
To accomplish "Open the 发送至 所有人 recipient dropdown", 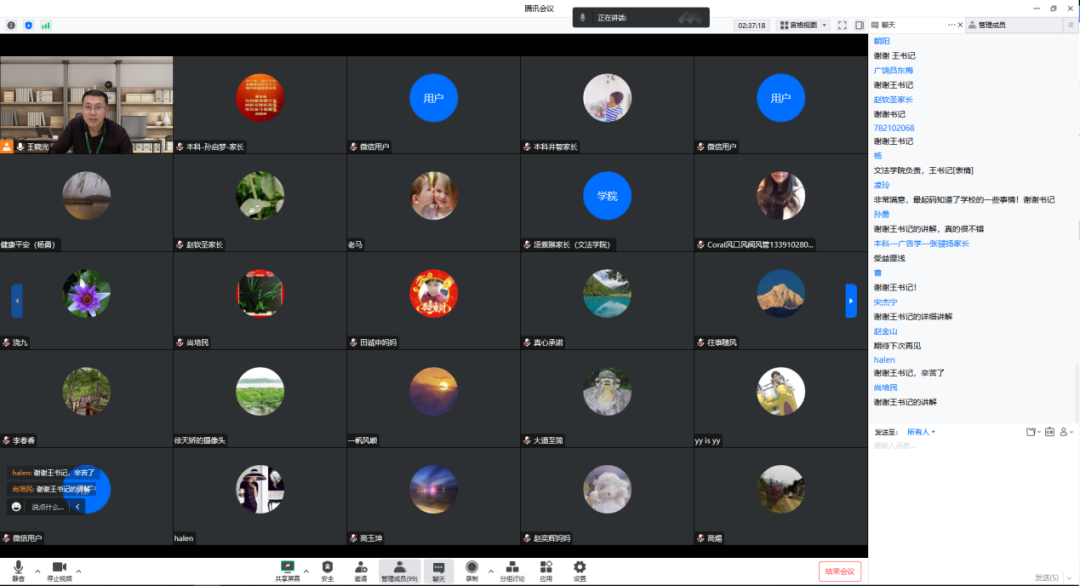I will [x=920, y=432].
